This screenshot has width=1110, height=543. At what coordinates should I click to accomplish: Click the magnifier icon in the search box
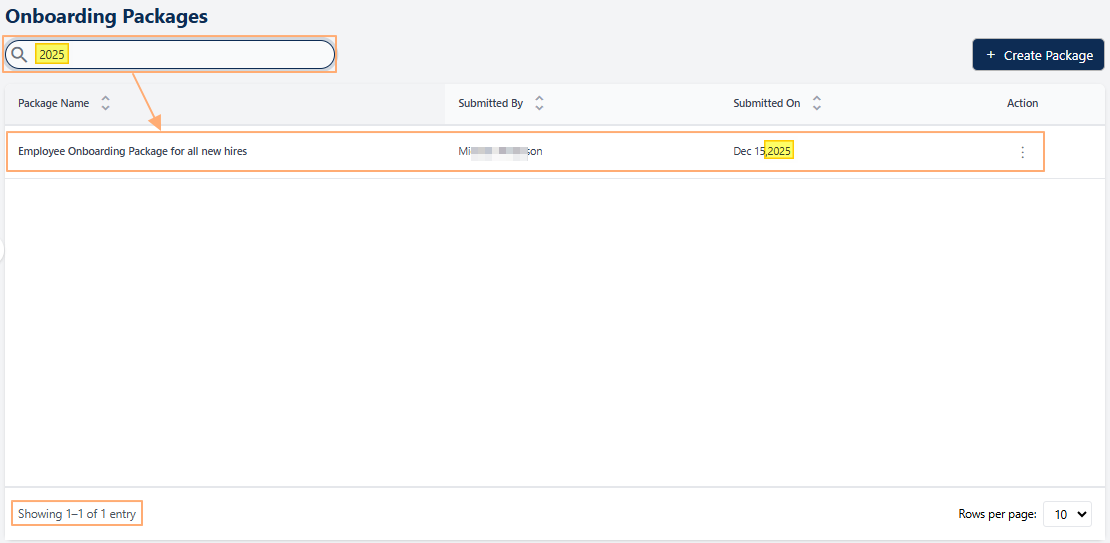point(19,55)
